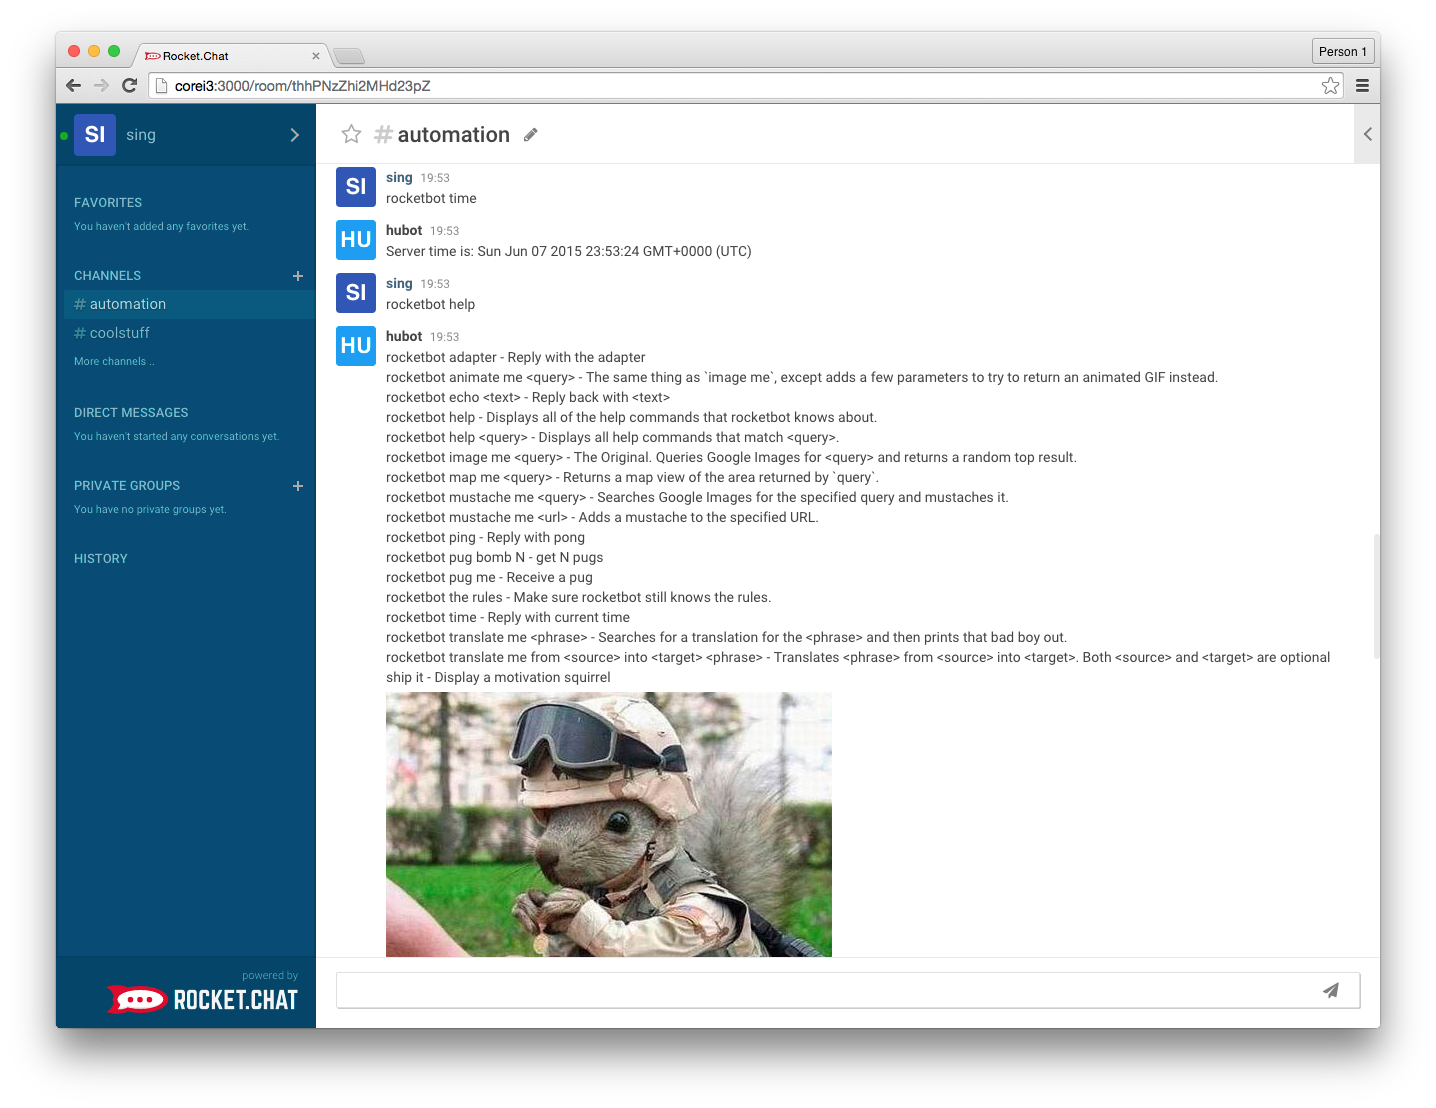Click the sing username in sidebar header
The width and height of the screenshot is (1436, 1108).
(x=141, y=135)
